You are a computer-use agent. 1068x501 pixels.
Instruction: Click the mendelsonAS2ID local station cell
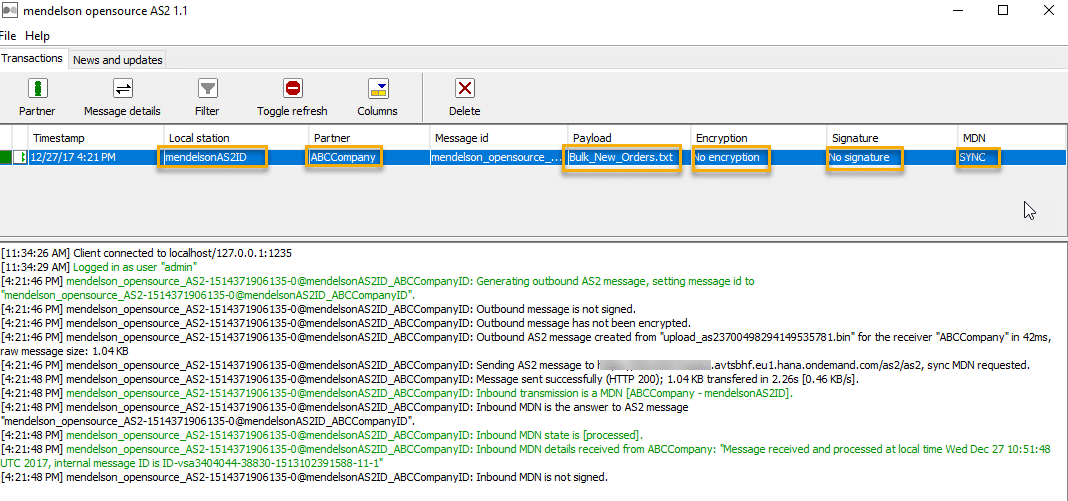pyautogui.click(x=211, y=158)
